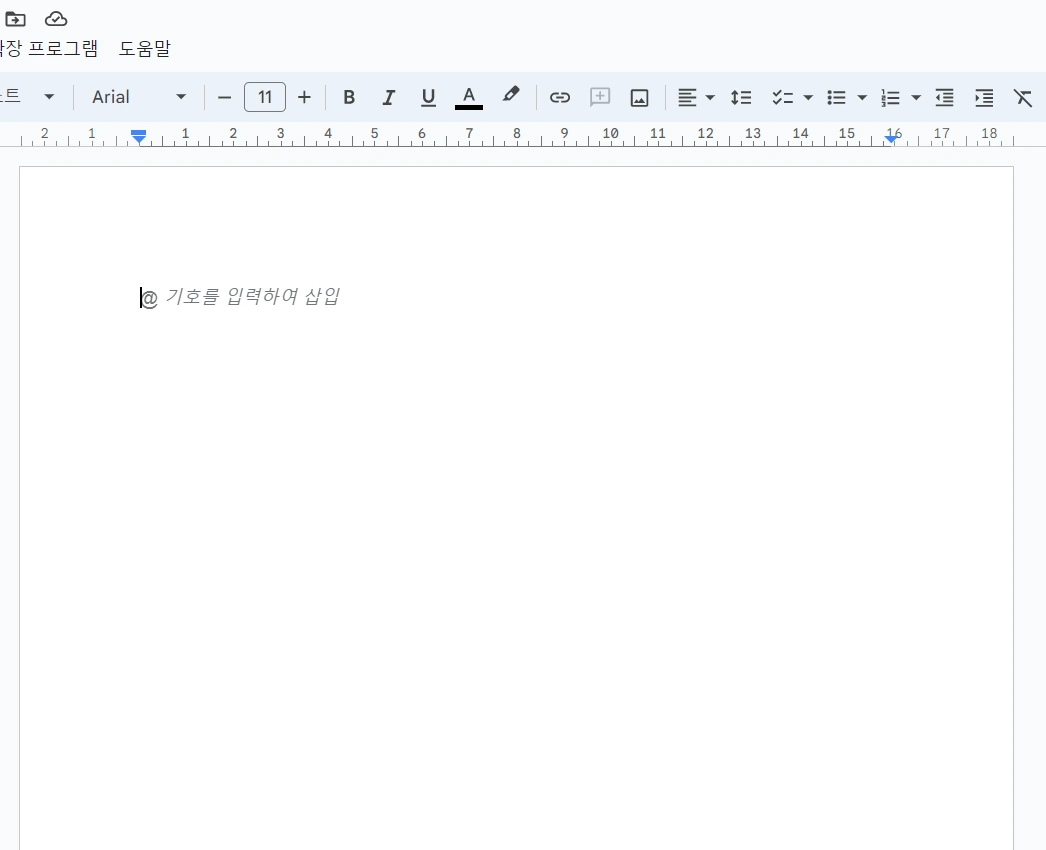Insert a link with the chain icon
The width and height of the screenshot is (1046, 850).
click(560, 97)
